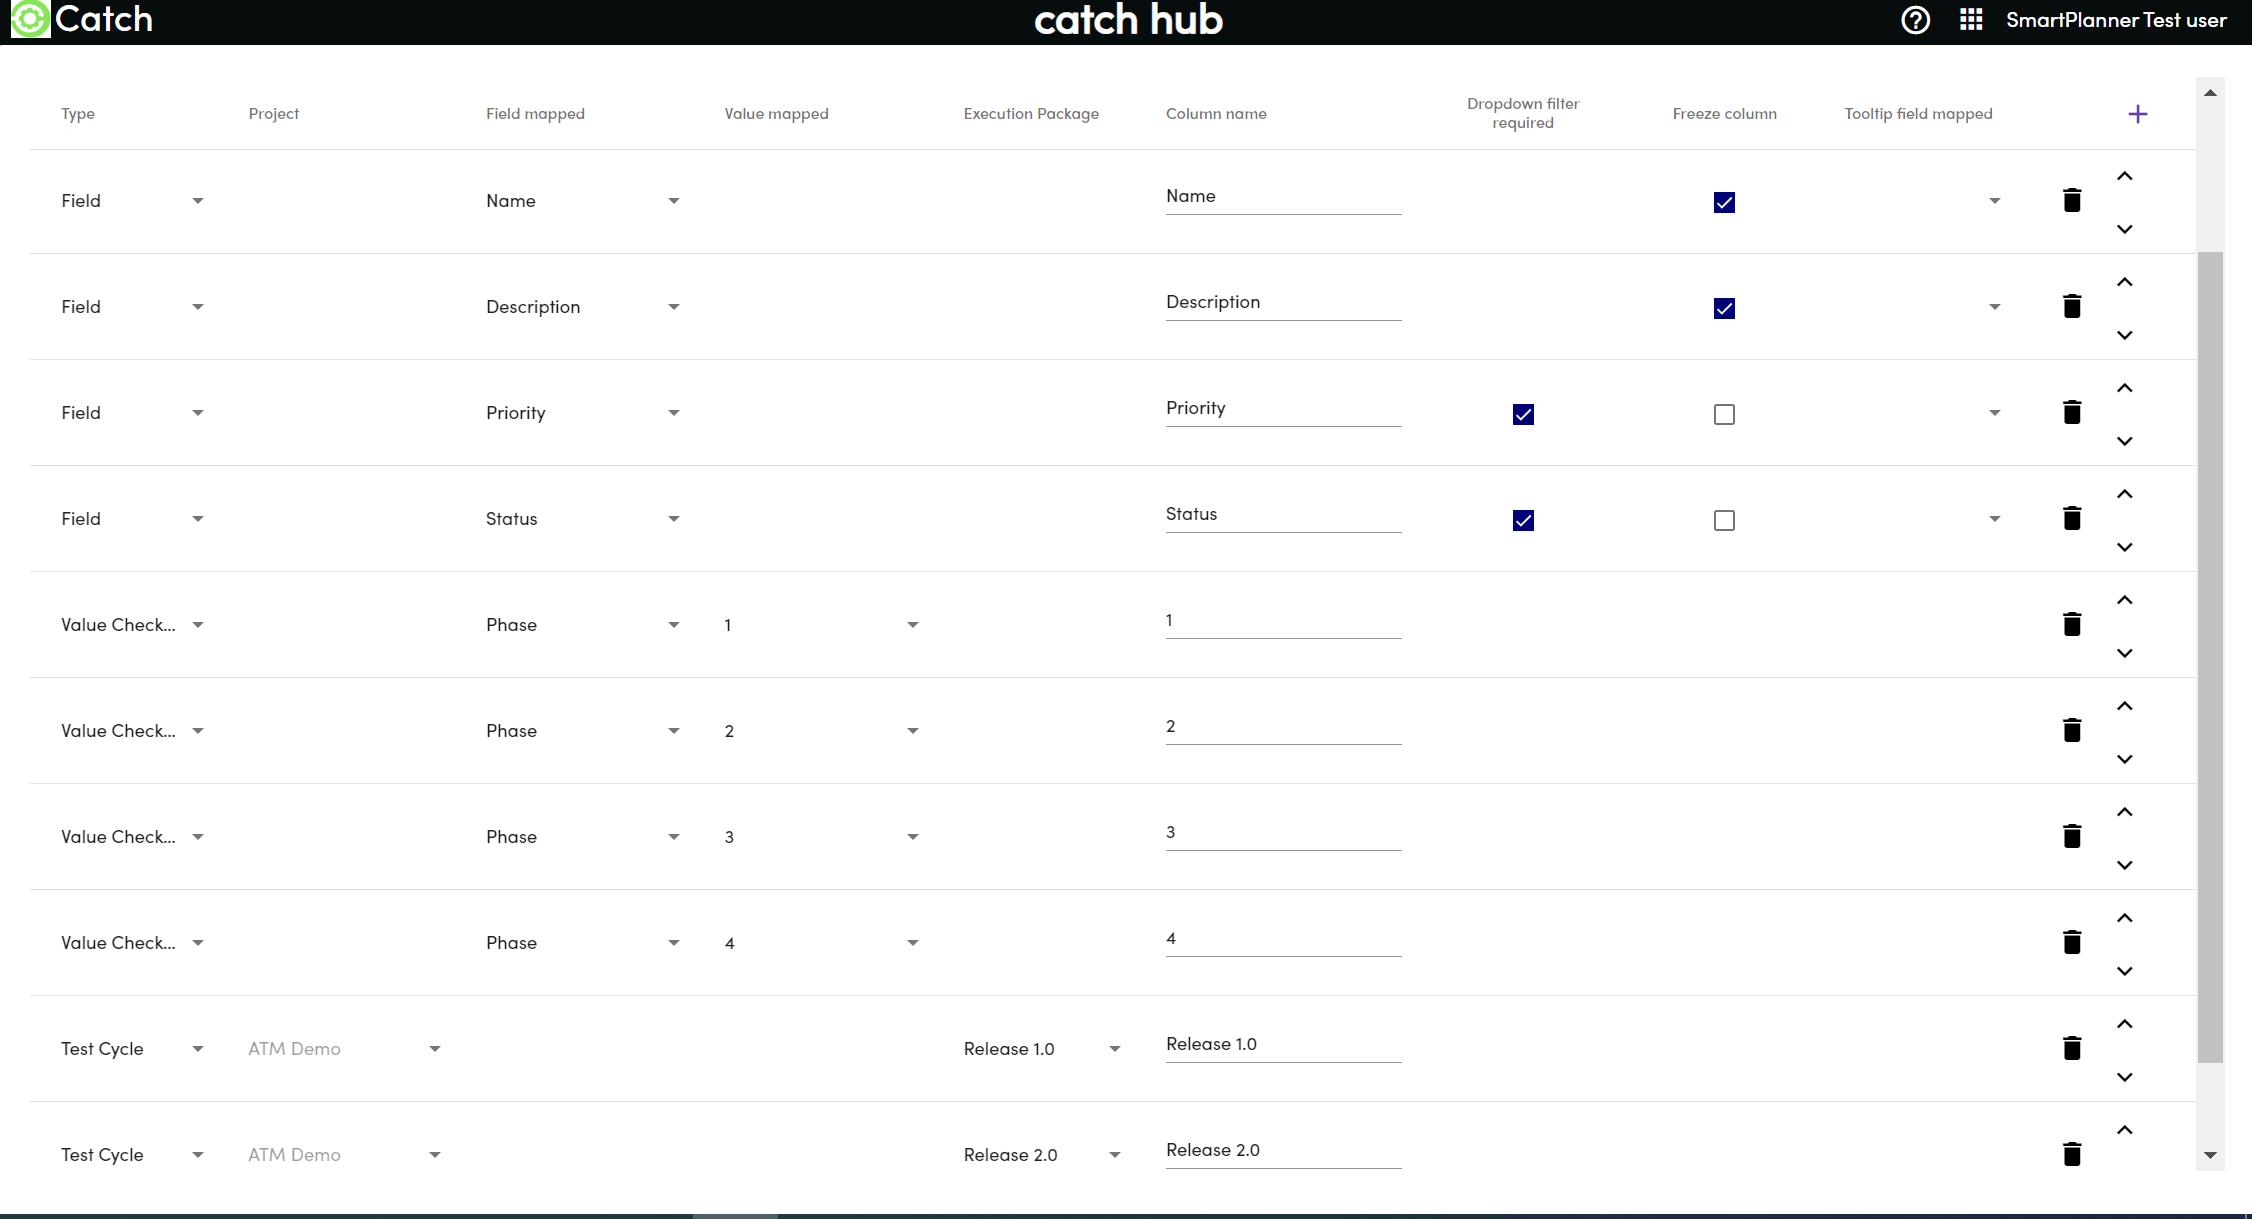Click the vertical scrollbar down arrow

tap(2210, 1155)
